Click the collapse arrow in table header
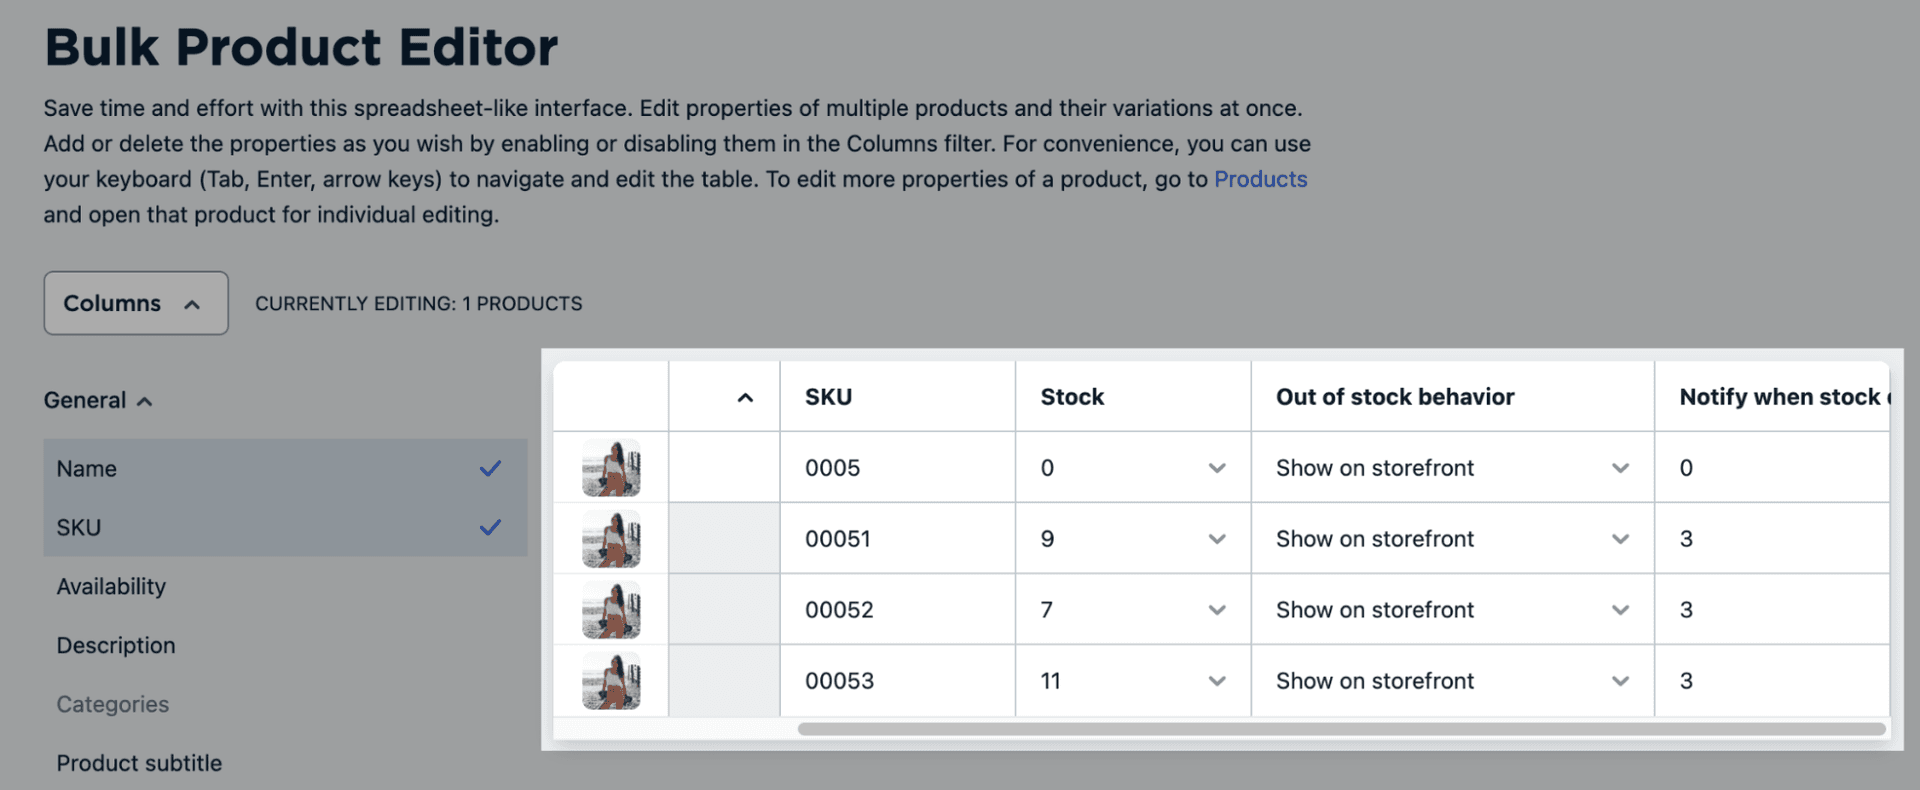This screenshot has height=790, width=1920. tap(745, 398)
